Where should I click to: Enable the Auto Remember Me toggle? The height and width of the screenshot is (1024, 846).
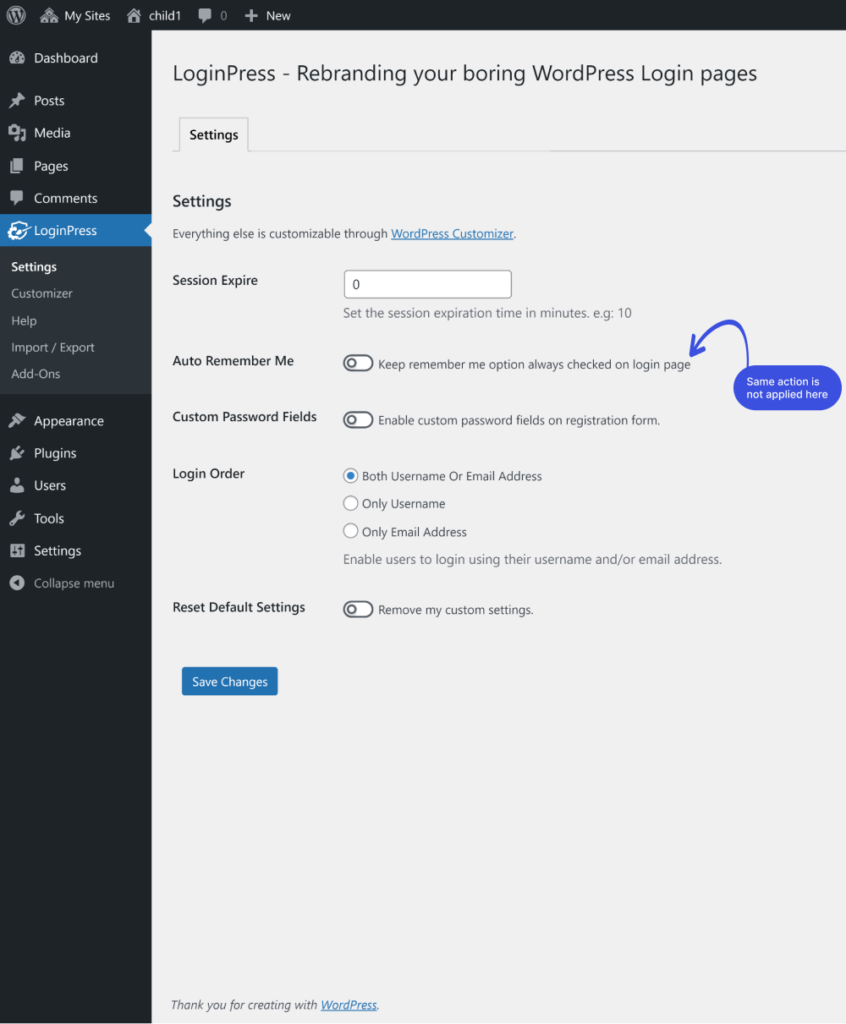pos(358,363)
